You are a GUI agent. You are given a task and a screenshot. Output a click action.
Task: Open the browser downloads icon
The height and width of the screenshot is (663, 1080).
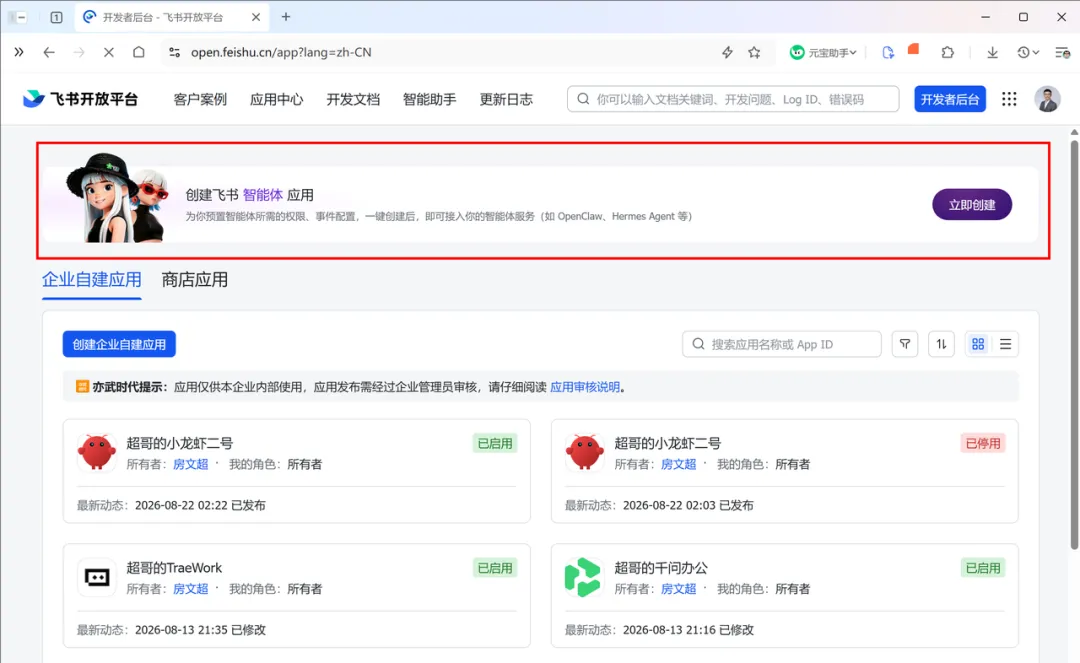tap(993, 52)
